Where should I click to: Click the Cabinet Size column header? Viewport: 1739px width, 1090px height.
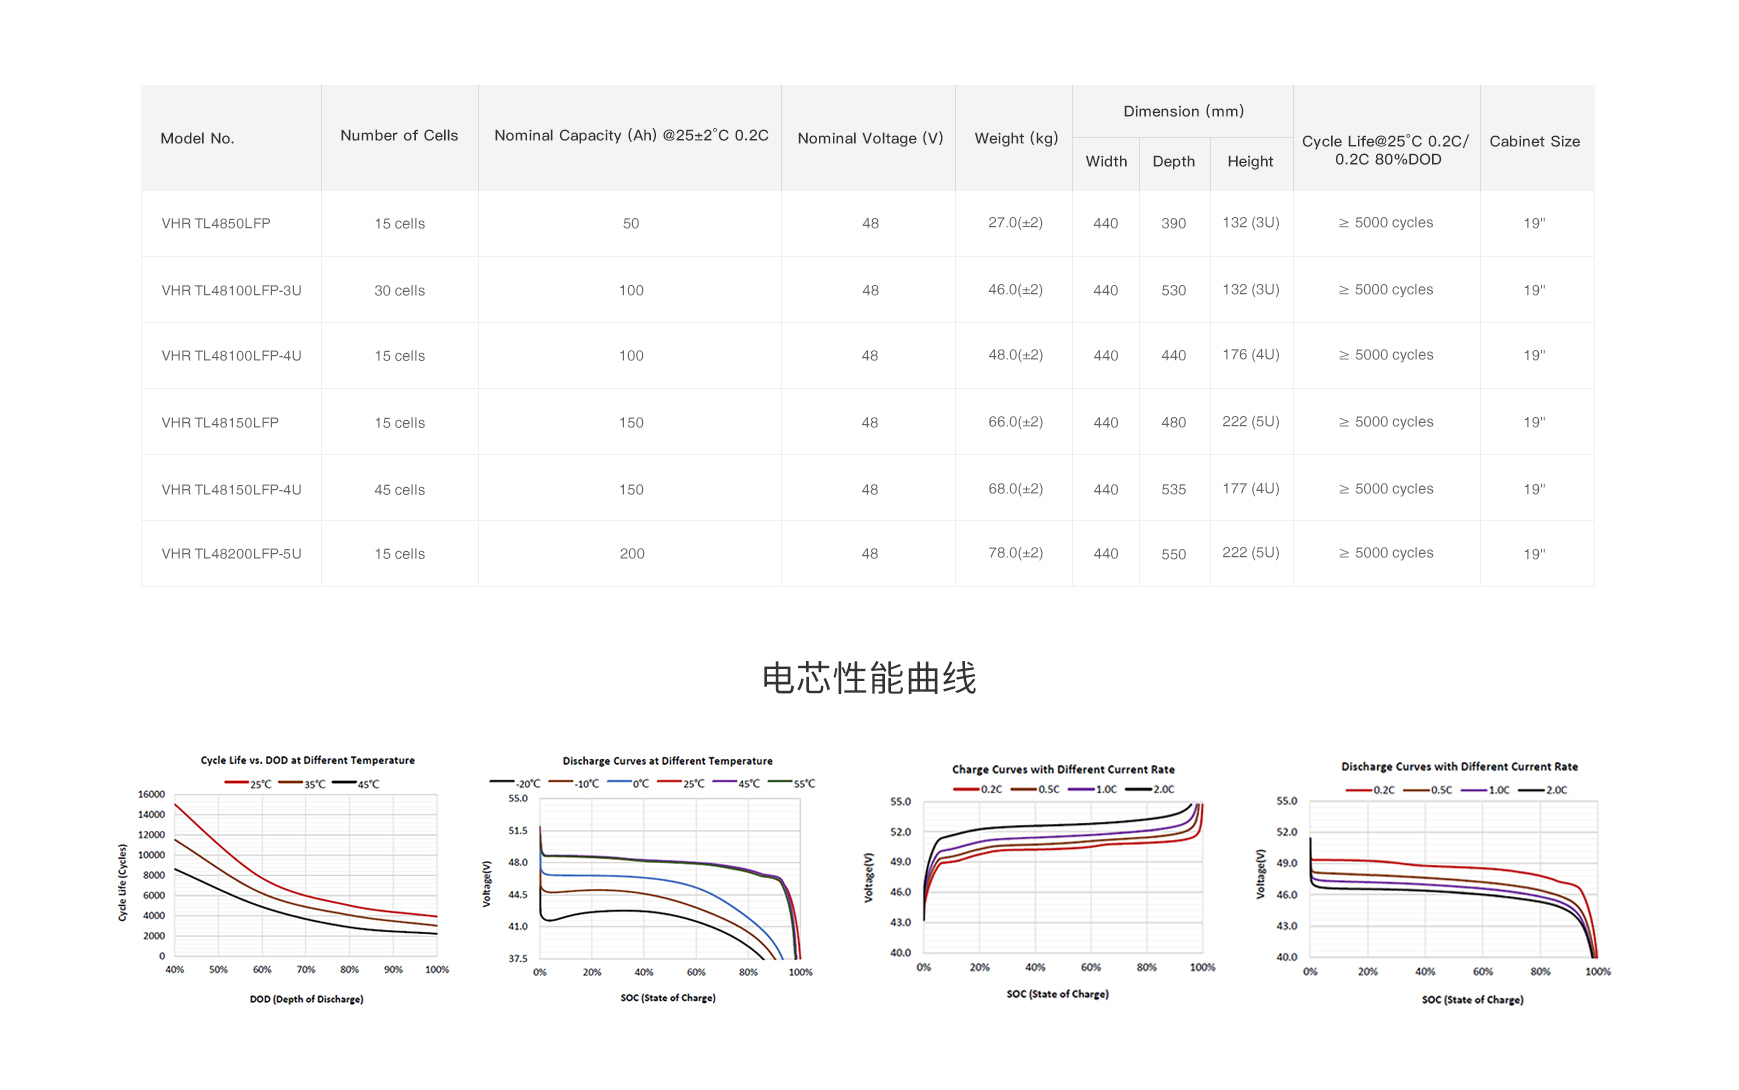[1534, 141]
